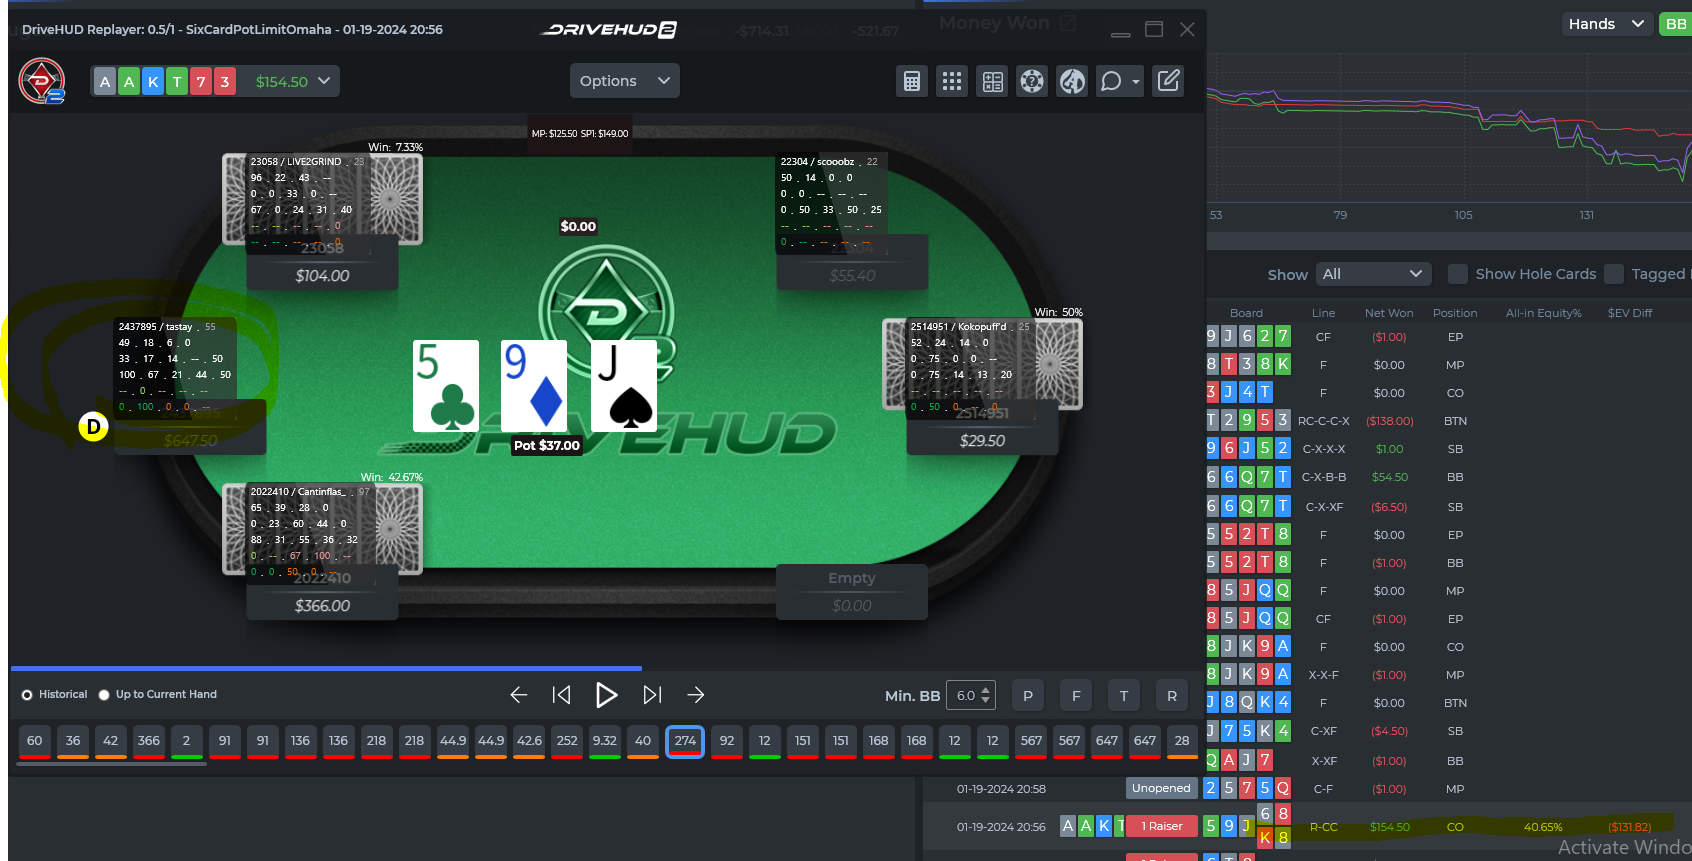Enable the Show Hole Cards checkbox
1692x861 pixels.
(1458, 274)
